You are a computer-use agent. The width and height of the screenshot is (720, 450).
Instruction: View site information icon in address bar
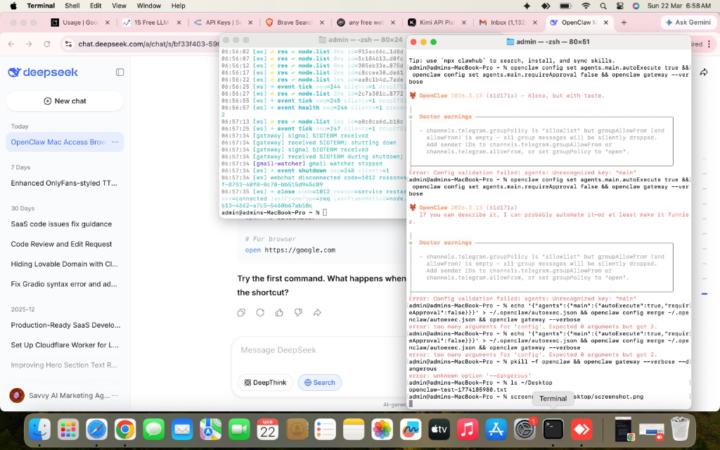pyautogui.click(x=68, y=44)
